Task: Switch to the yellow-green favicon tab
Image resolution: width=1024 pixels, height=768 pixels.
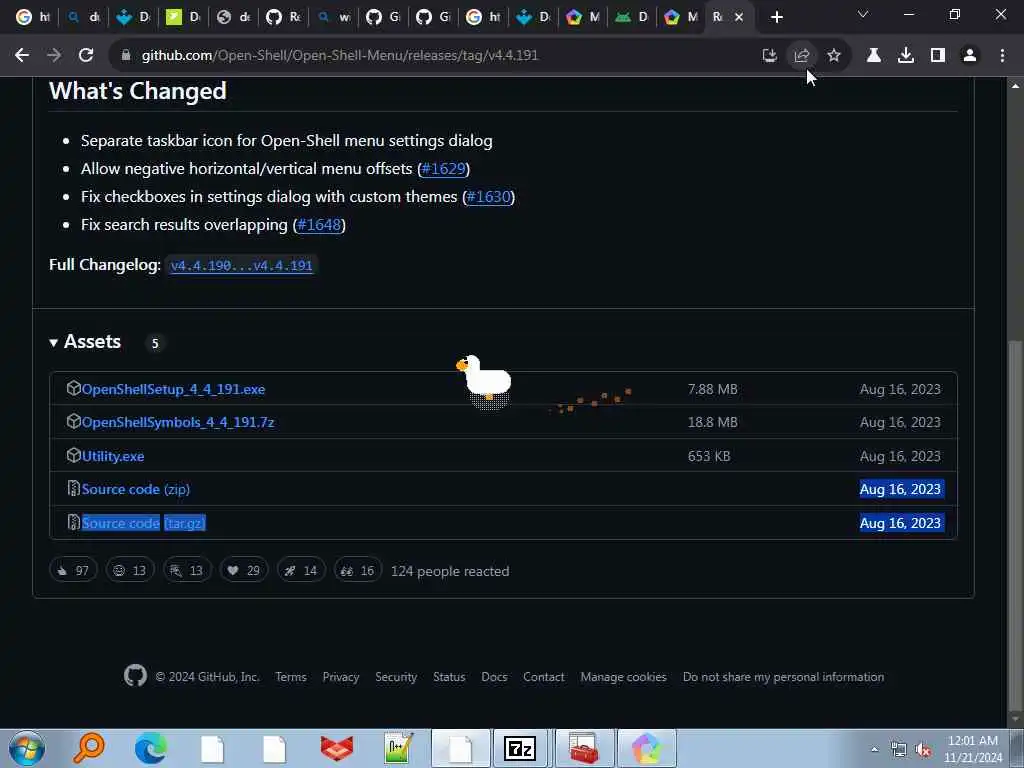Action: pos(182,17)
